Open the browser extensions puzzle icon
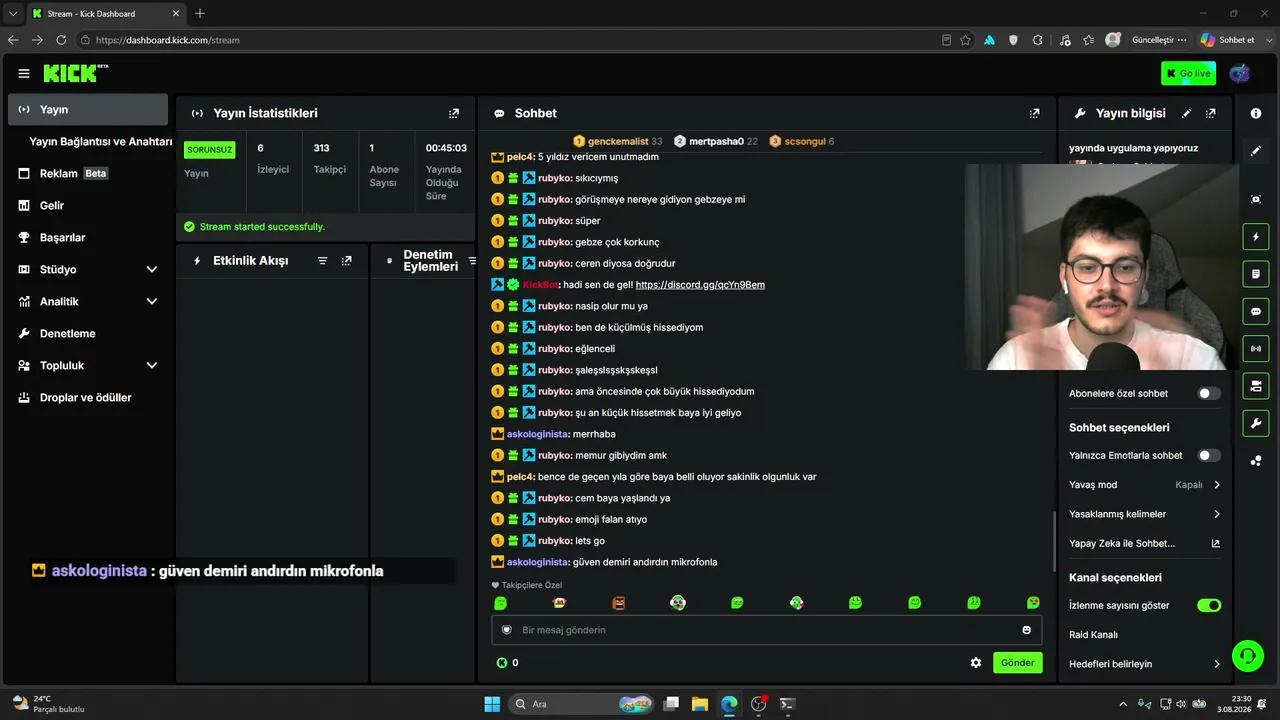The width and height of the screenshot is (1280, 720). pyautogui.click(x=1037, y=40)
